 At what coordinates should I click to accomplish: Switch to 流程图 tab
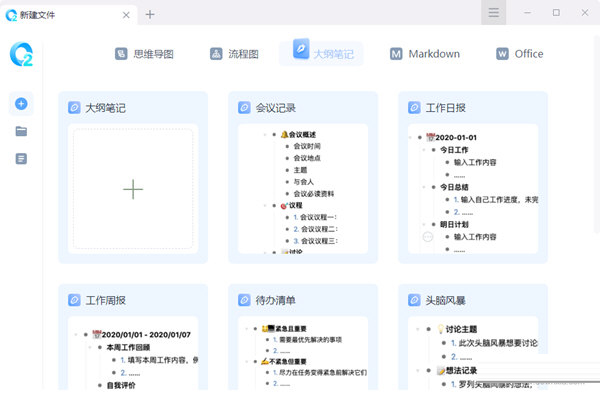[x=234, y=54]
